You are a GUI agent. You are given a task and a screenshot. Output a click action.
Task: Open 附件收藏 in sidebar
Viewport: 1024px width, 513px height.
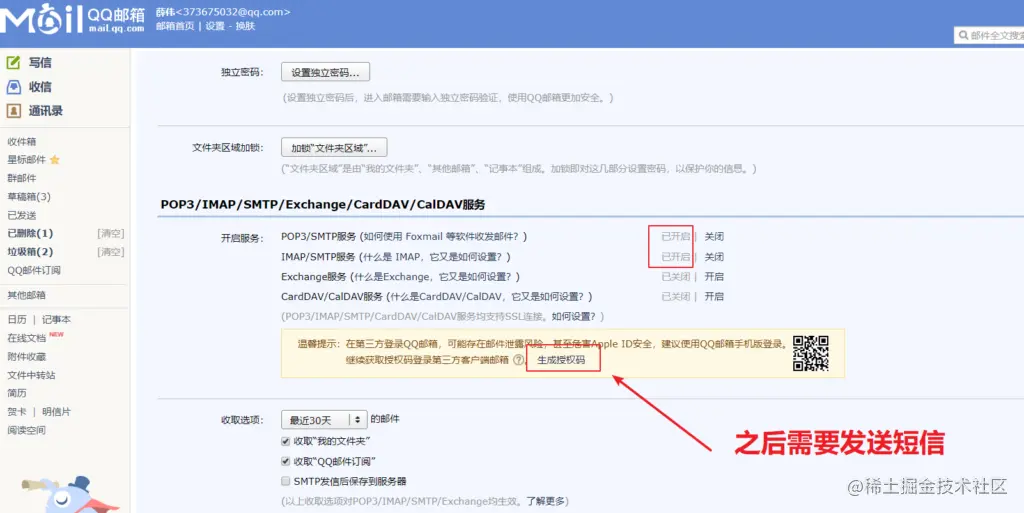[x=27, y=356]
